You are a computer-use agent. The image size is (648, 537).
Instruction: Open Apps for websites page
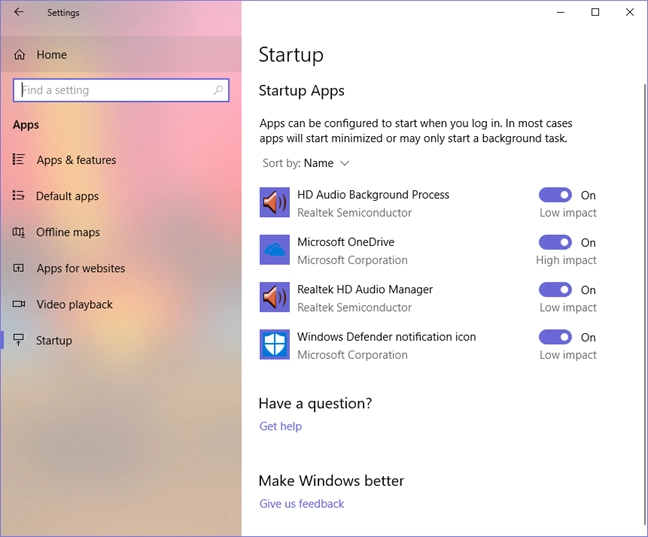[121, 268]
